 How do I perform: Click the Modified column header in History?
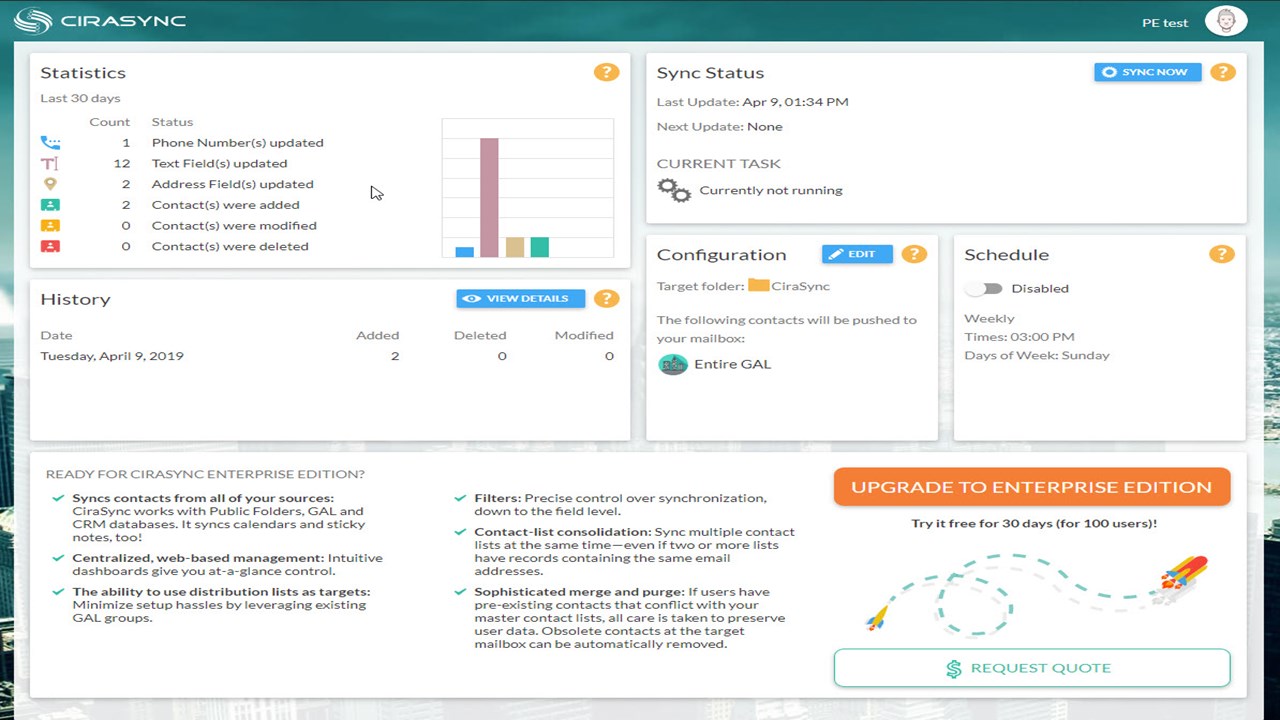pyautogui.click(x=584, y=335)
